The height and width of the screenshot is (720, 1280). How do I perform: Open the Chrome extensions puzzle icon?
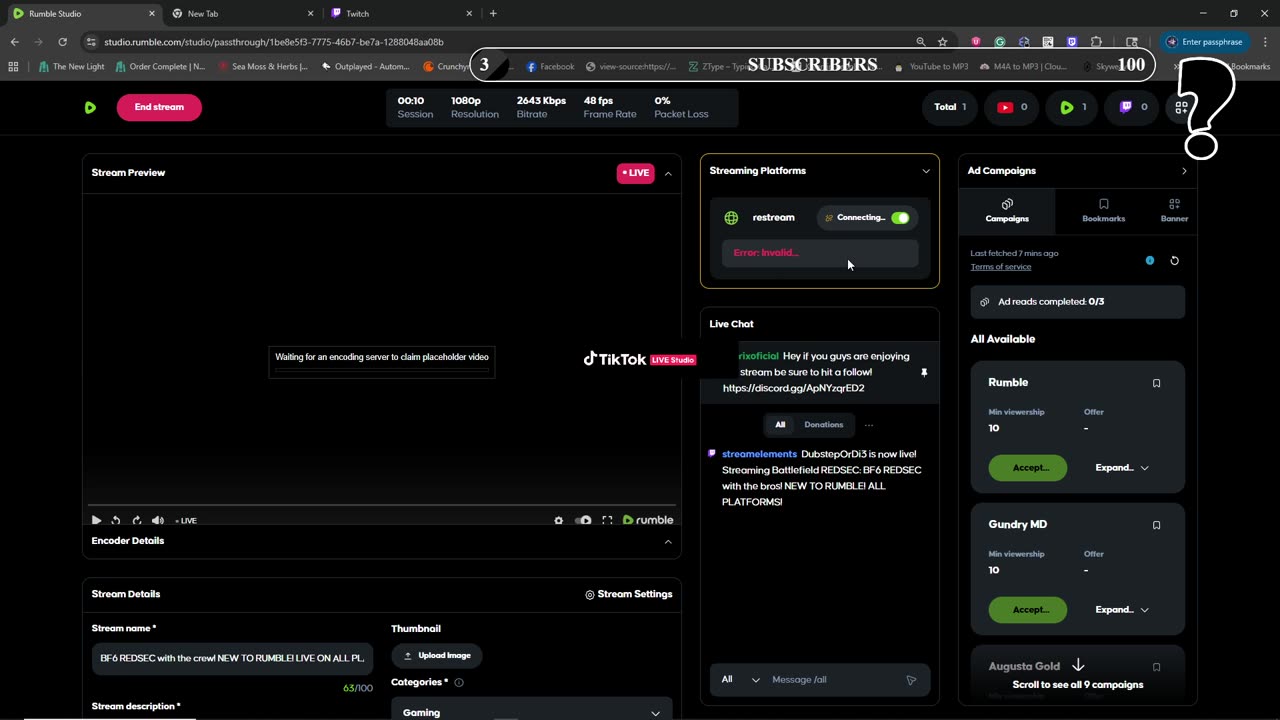tap(1096, 42)
